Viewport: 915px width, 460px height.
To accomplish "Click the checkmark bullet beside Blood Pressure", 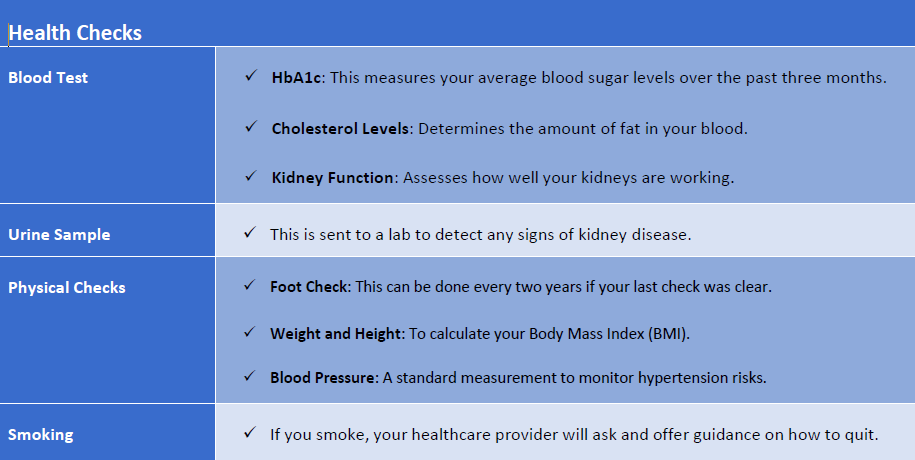I will click(x=250, y=376).
